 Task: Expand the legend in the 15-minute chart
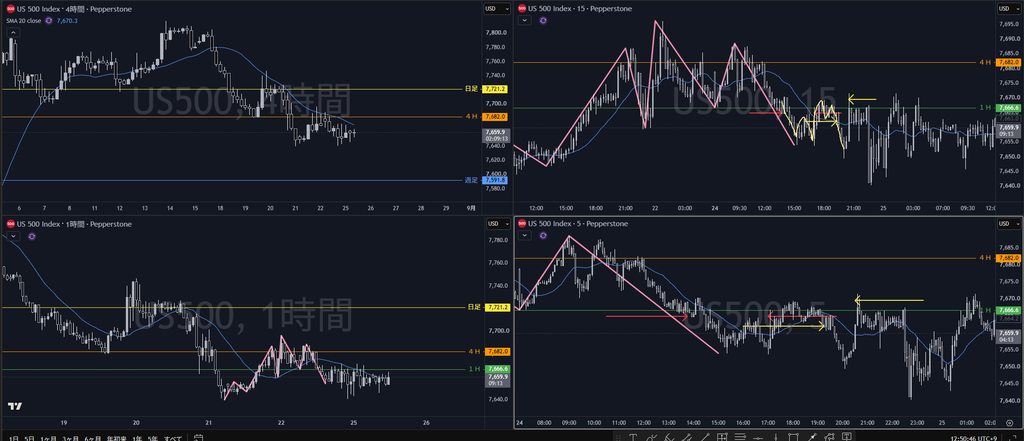(524, 20)
